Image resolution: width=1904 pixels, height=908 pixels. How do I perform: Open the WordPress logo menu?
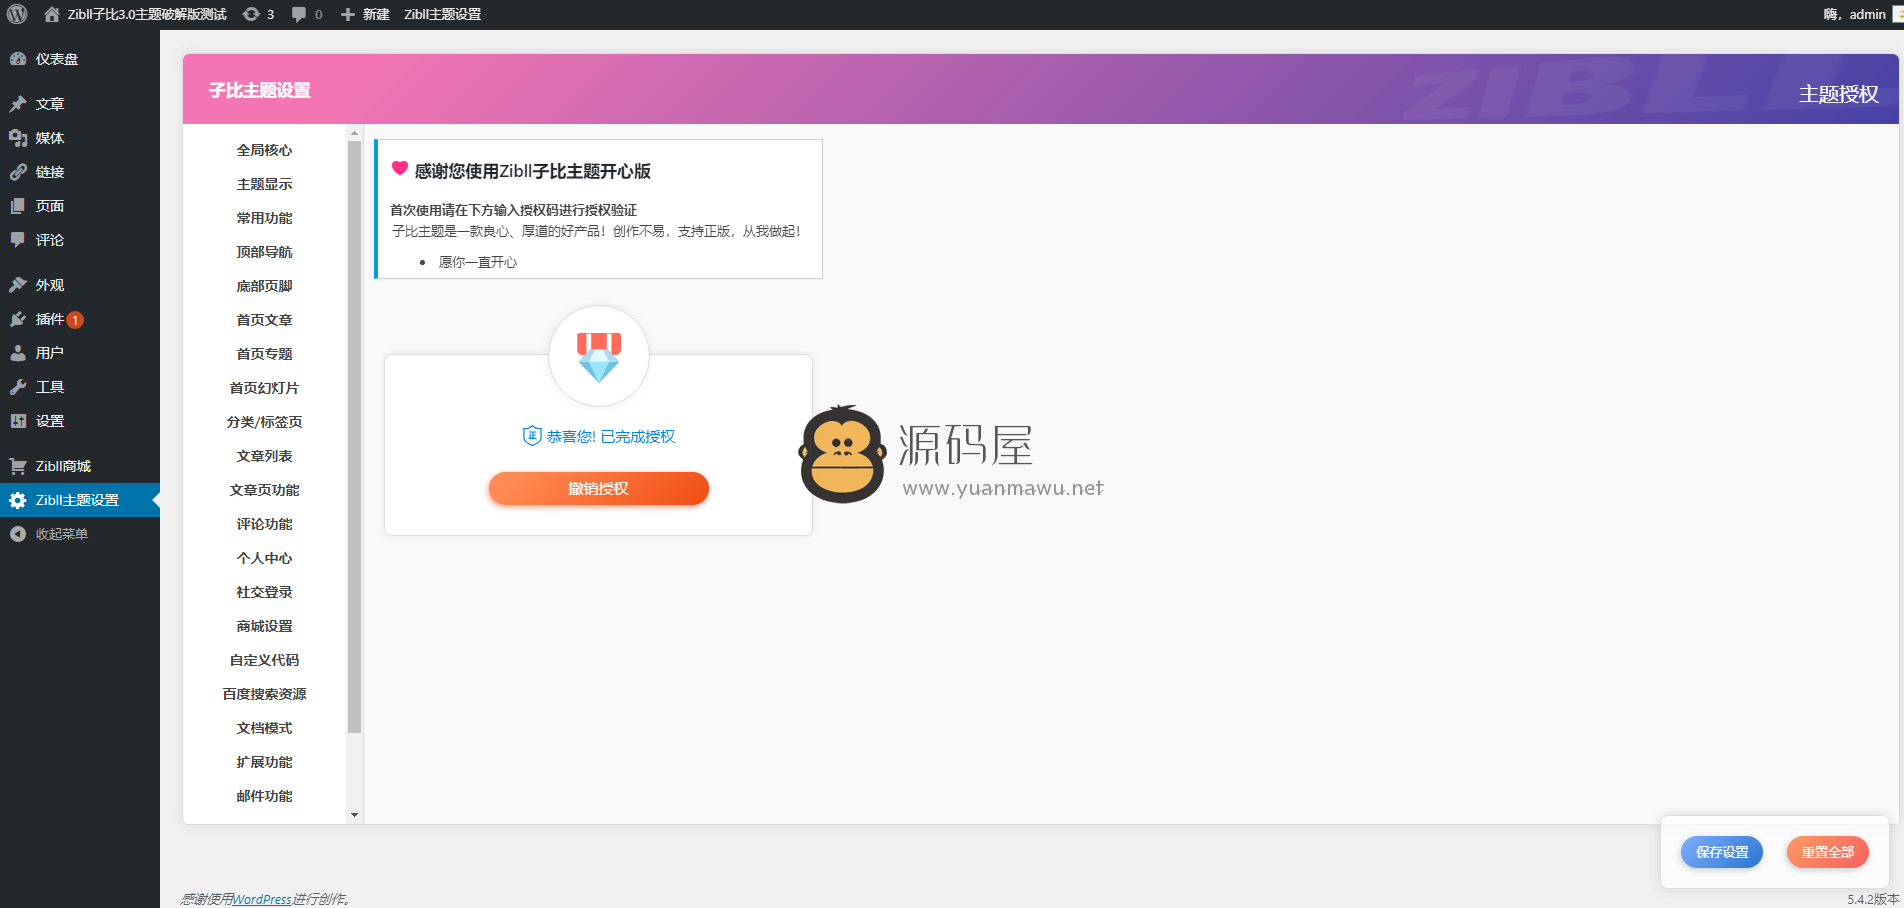point(17,14)
